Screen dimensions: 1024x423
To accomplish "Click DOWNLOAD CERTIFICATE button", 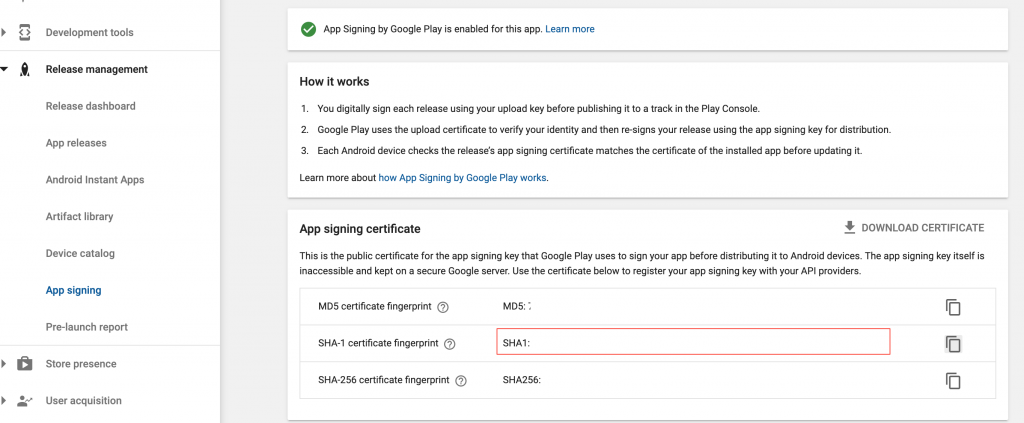I will point(914,228).
